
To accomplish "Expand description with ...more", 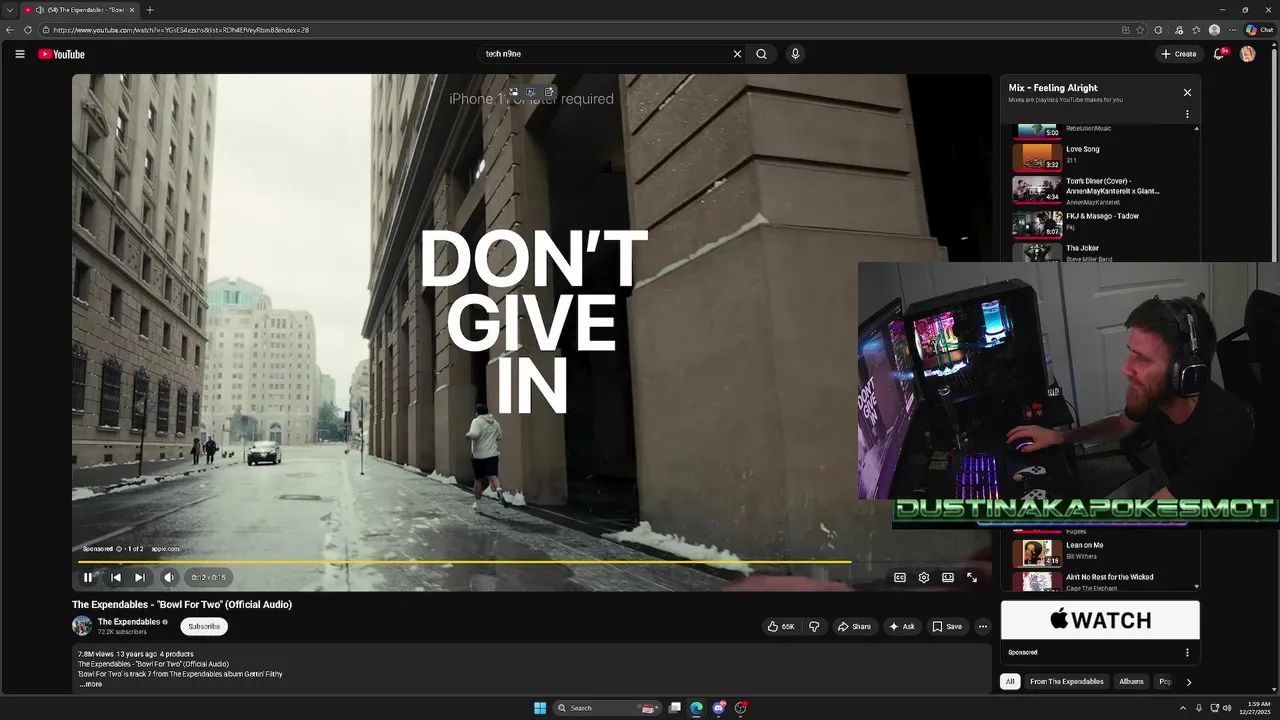I will coord(91,684).
